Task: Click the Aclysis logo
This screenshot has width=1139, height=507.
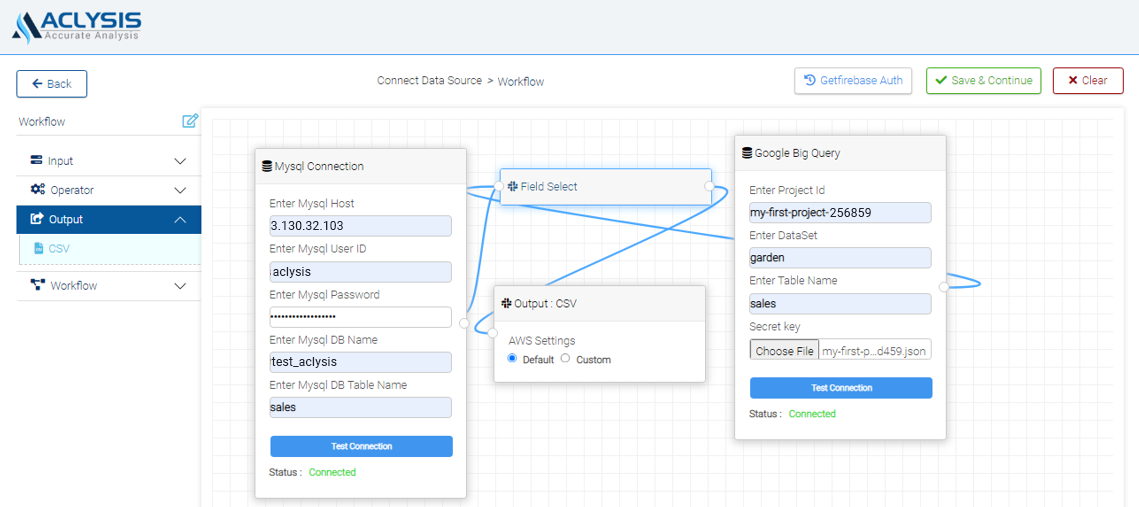Action: 77,26
